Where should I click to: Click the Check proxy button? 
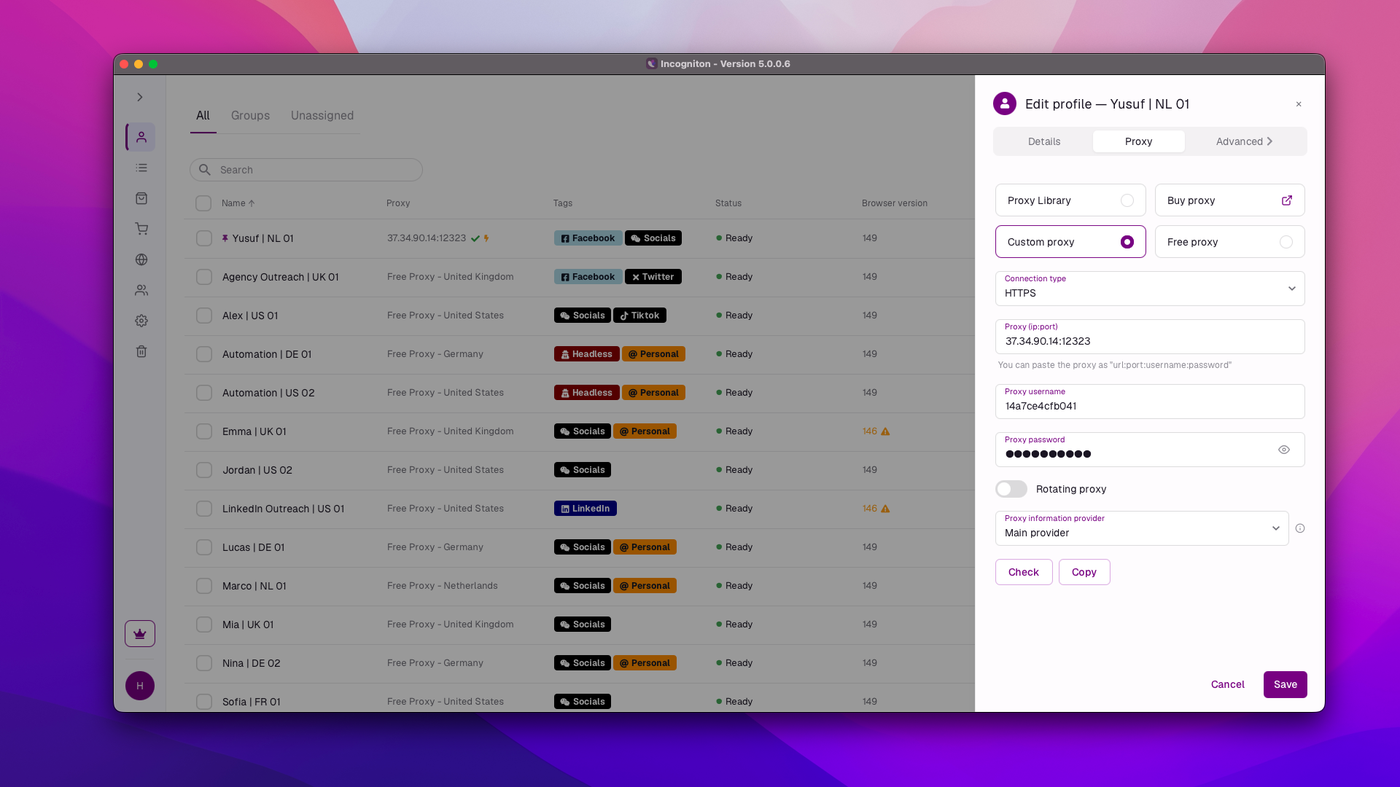point(1023,572)
